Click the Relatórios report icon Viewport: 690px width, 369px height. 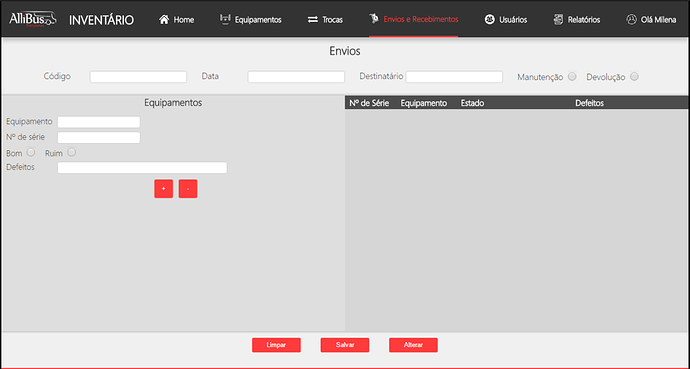pyautogui.click(x=558, y=19)
